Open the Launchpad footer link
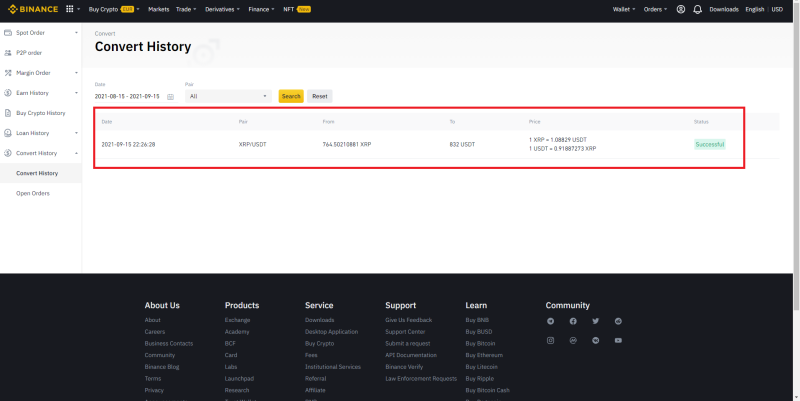Image resolution: width=800 pixels, height=401 pixels. (x=239, y=379)
